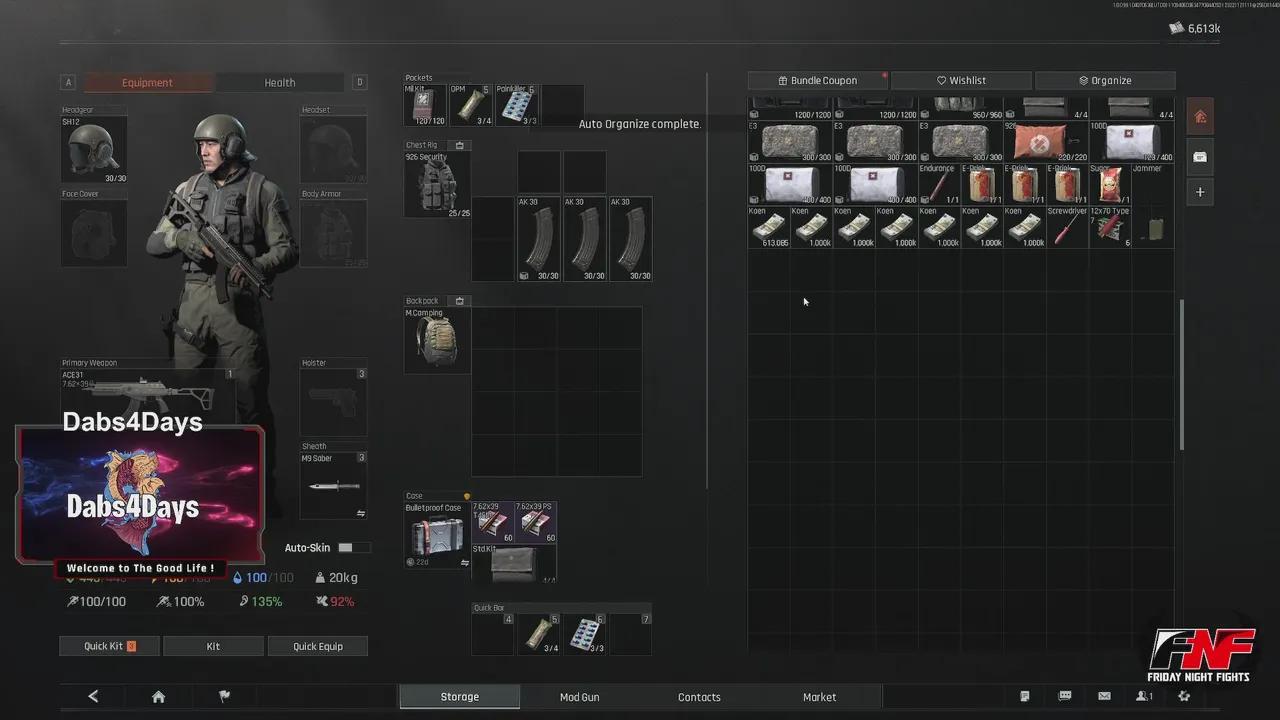Click the swap icon on M9 Saber
The height and width of the screenshot is (720, 1280).
(361, 513)
